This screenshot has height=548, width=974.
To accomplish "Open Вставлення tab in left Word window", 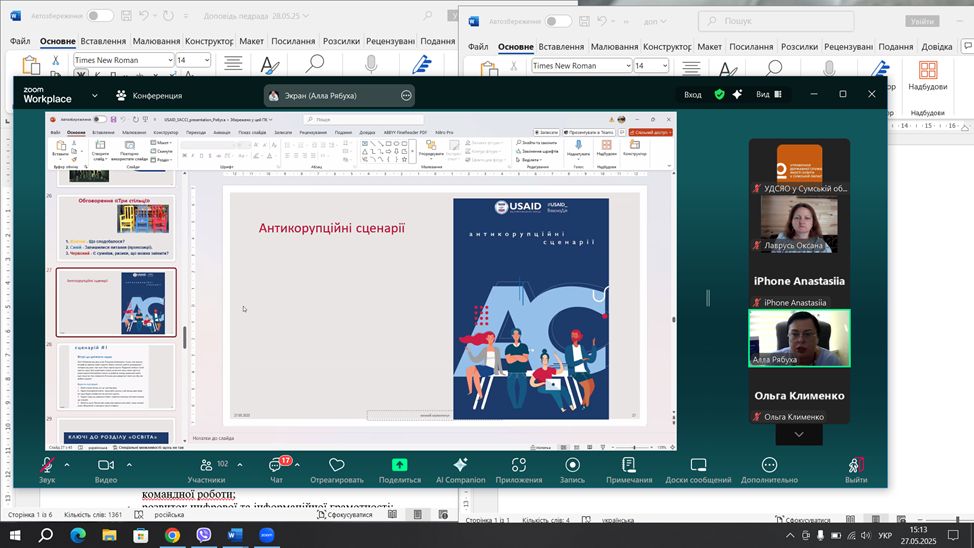I will point(103,41).
